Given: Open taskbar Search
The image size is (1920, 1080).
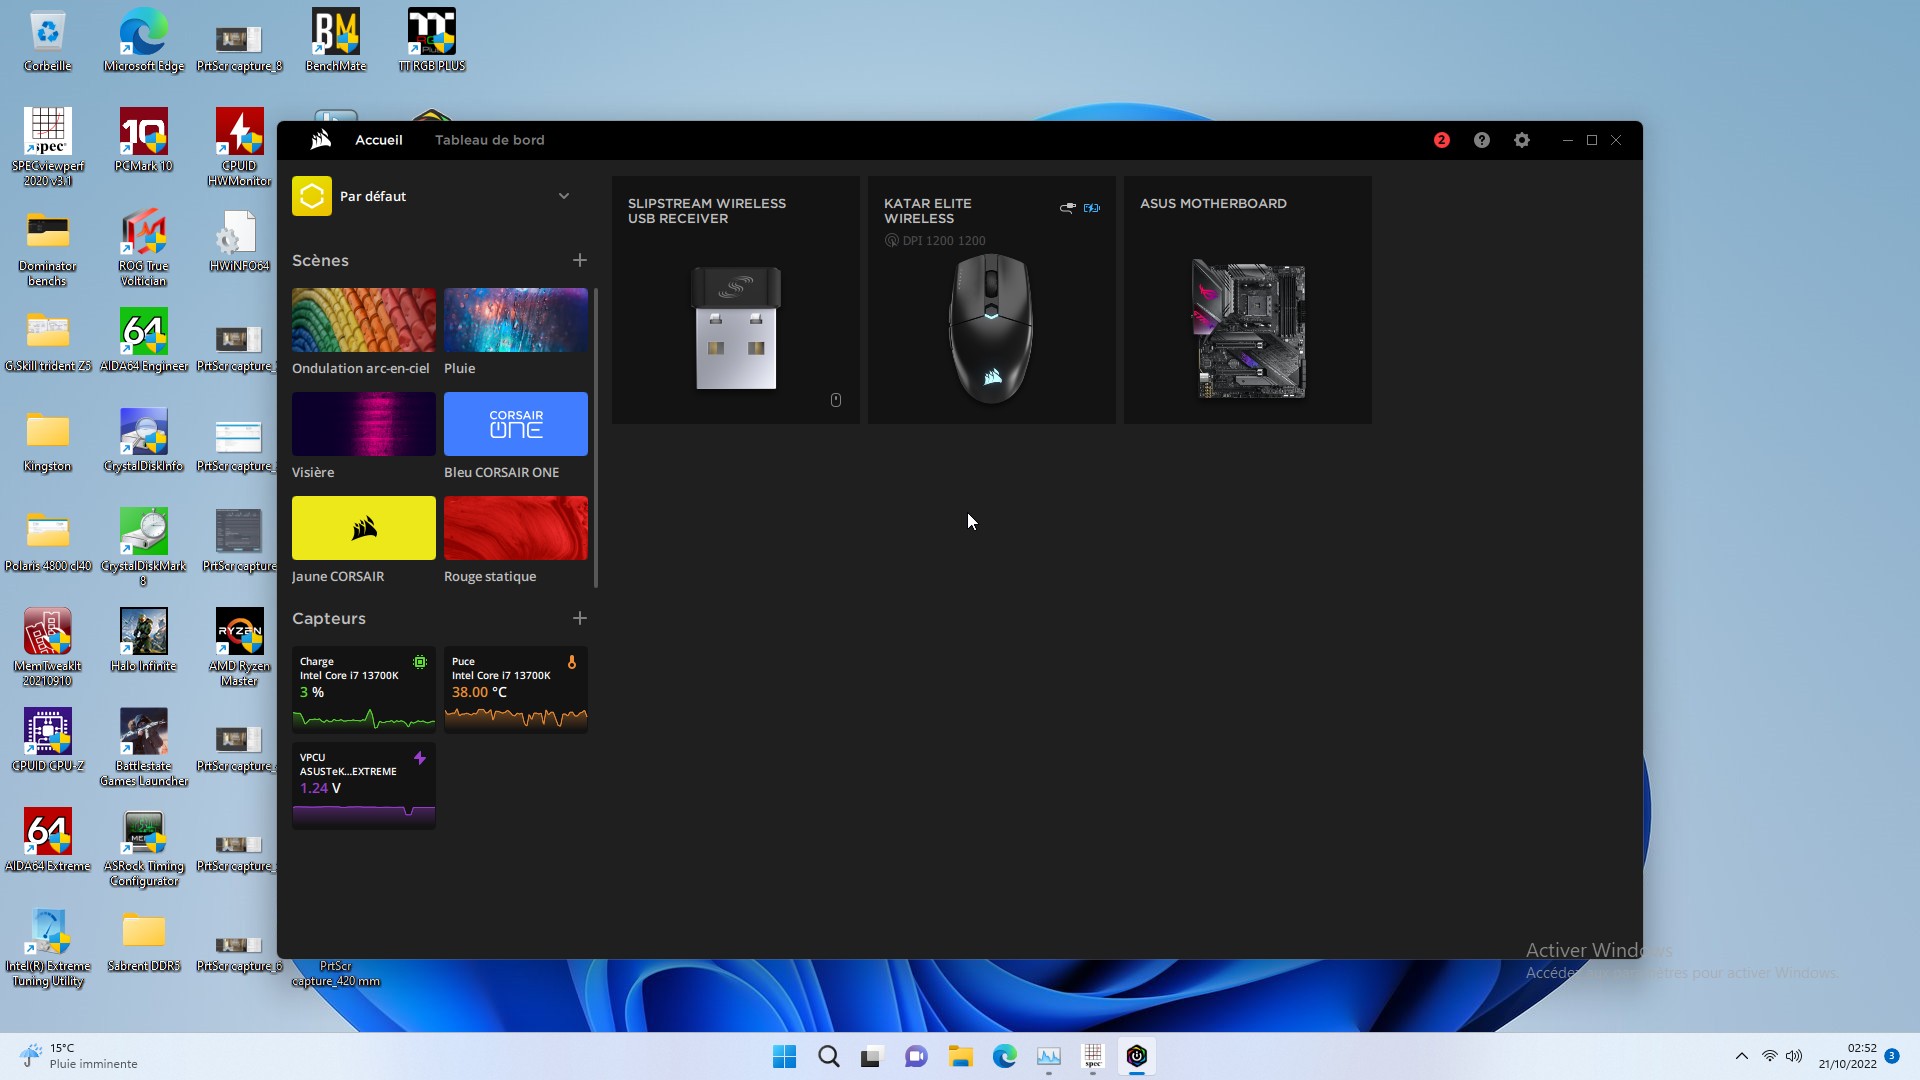Looking at the screenshot, I should click(828, 1056).
